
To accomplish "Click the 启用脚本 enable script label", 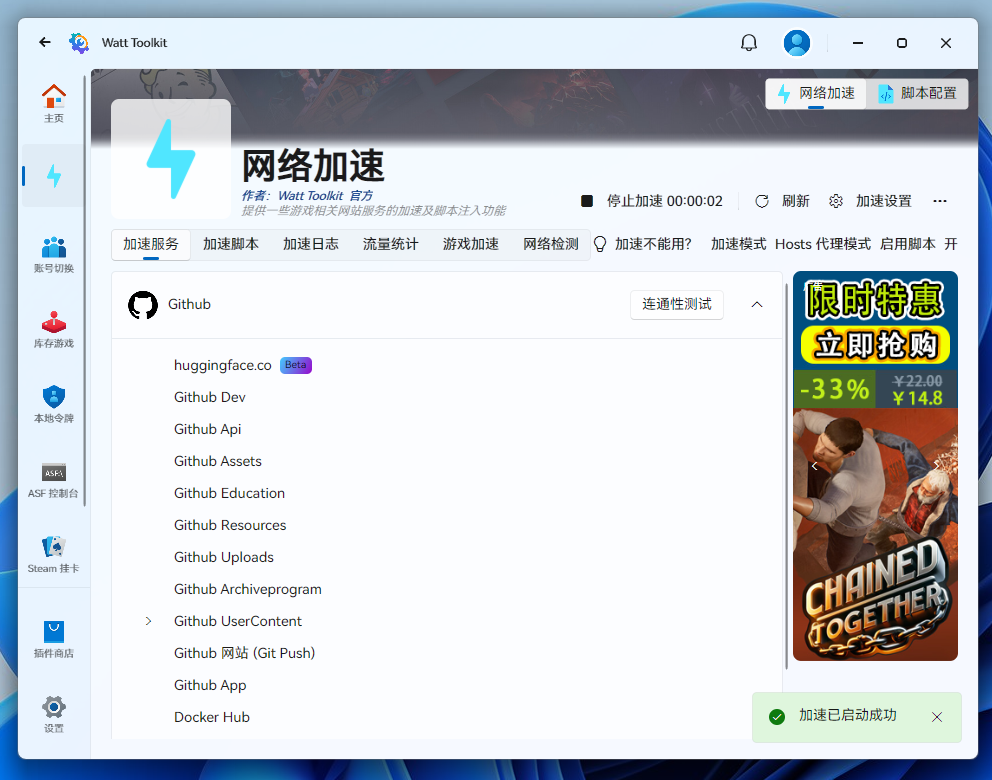I will 907,244.
